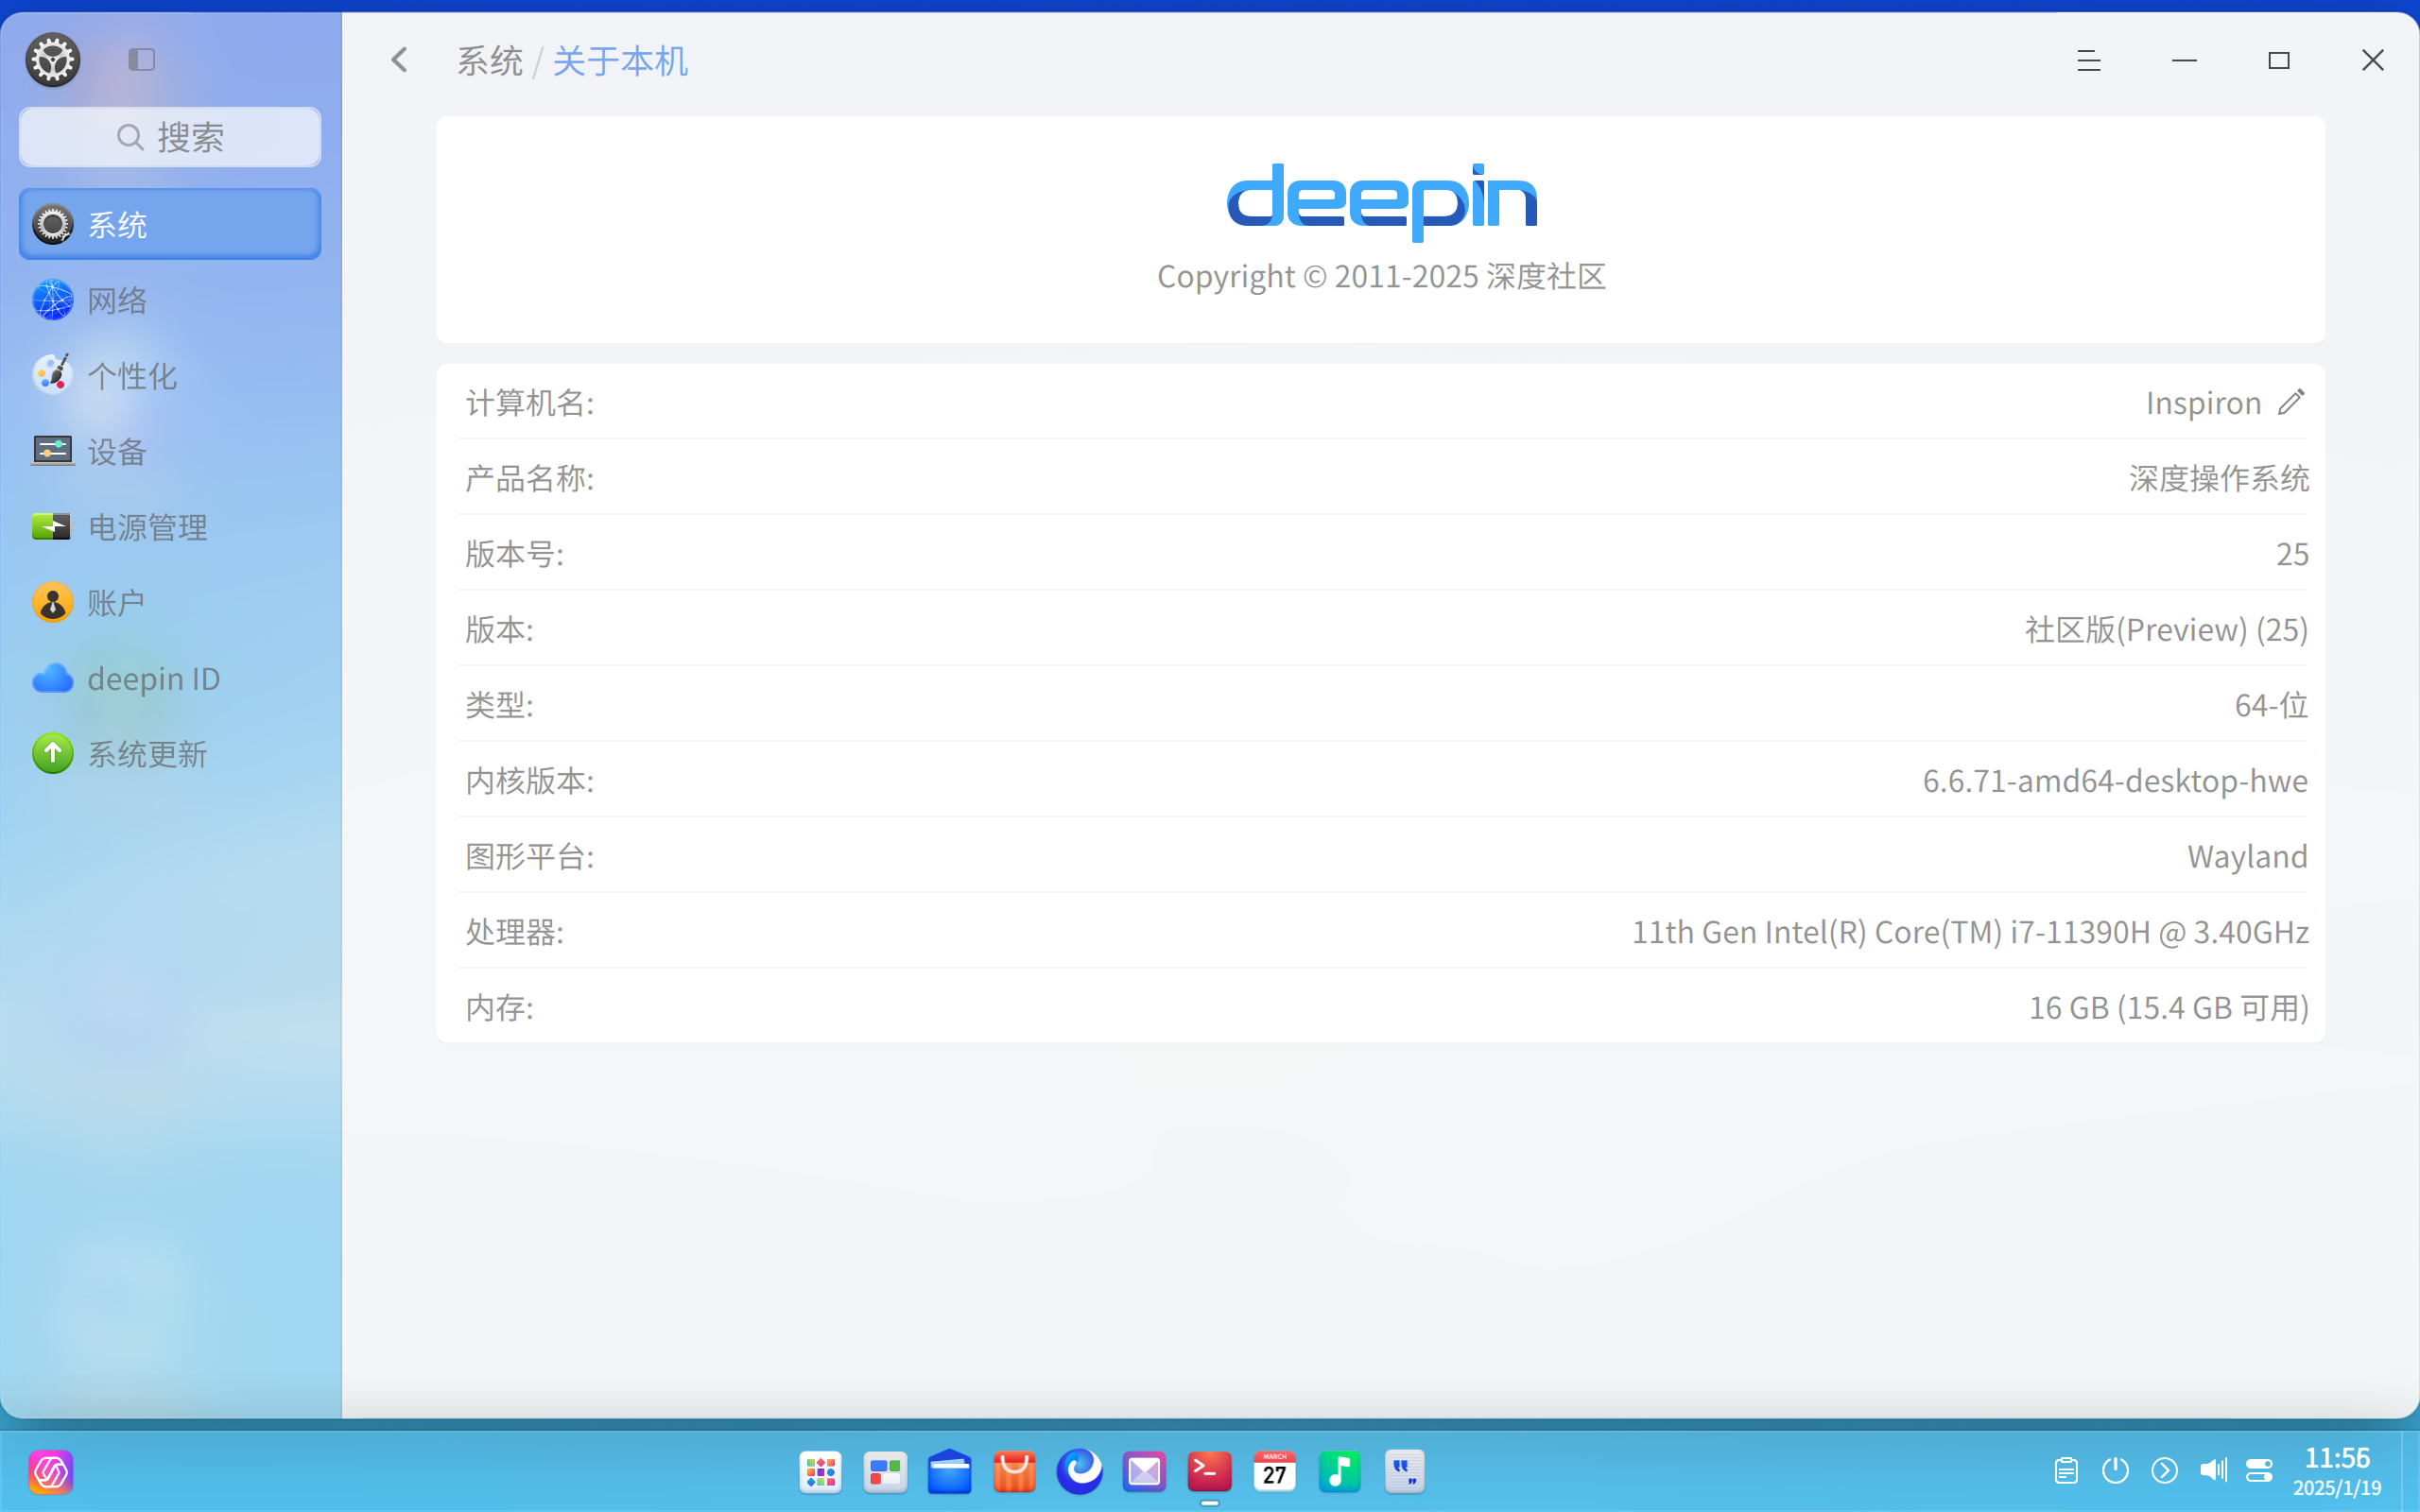Open 电源管理 power settings
2420x1512 pixels.
click(147, 527)
